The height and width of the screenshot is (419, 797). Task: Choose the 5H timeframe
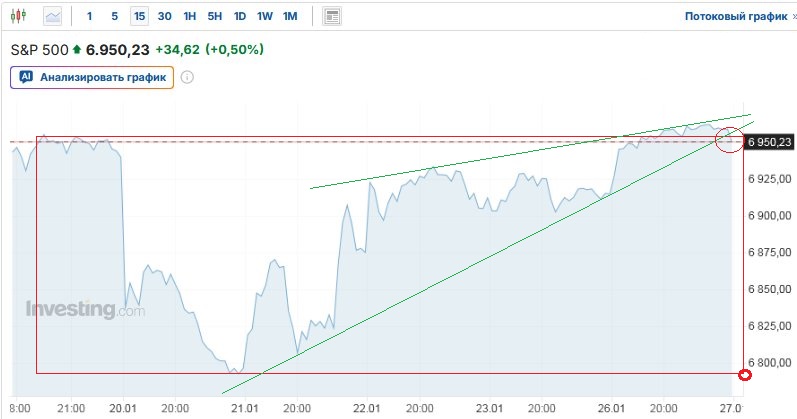(215, 17)
